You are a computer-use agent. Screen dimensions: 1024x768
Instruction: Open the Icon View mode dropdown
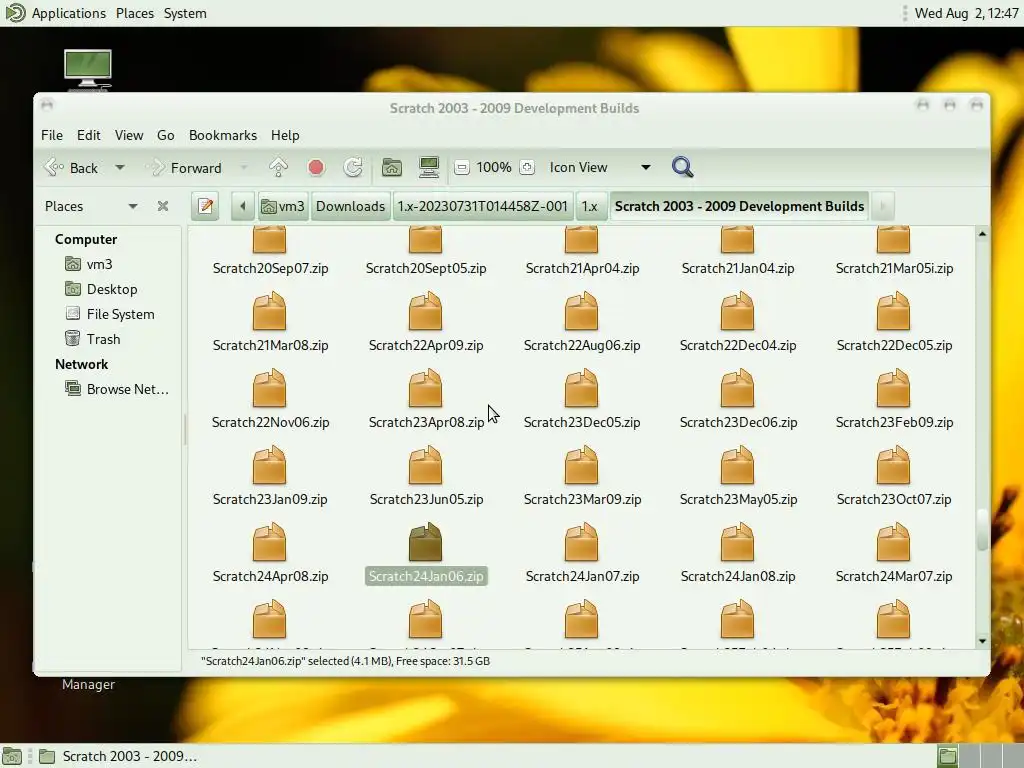click(x=600, y=168)
